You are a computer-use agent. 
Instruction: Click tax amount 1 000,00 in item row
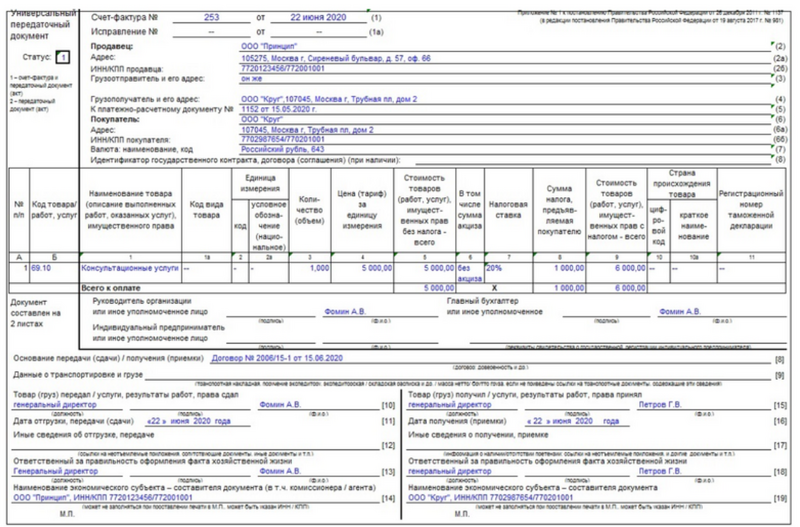(569, 268)
